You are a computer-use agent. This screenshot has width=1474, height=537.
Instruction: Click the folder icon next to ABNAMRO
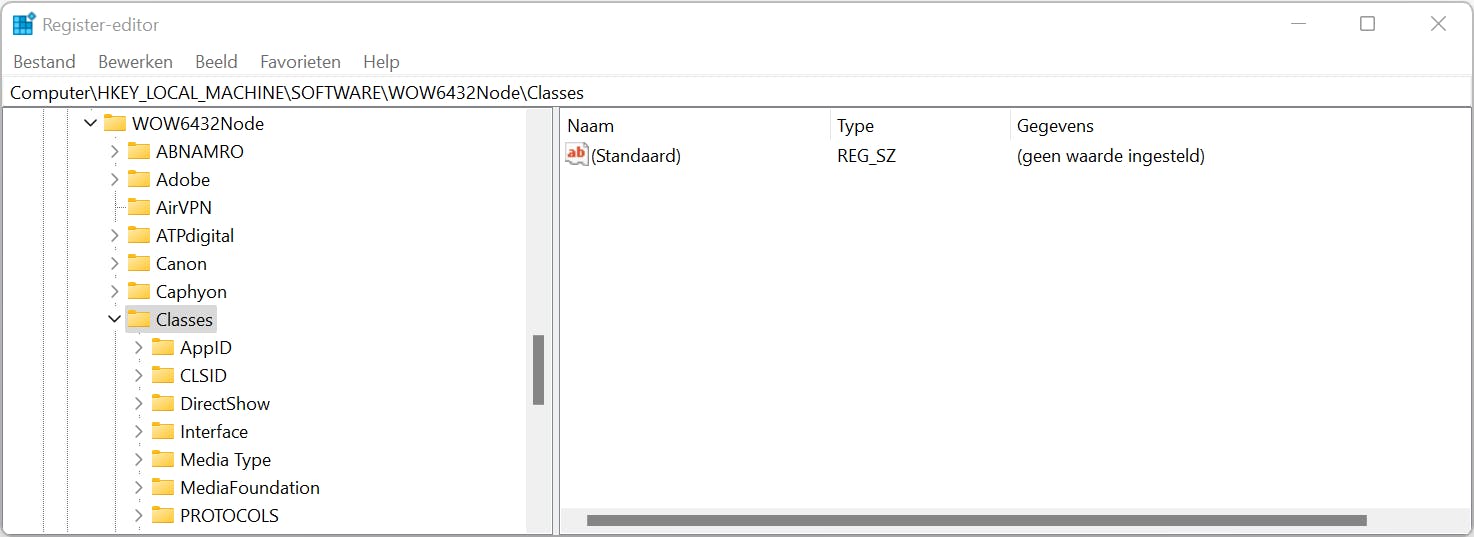[139, 152]
